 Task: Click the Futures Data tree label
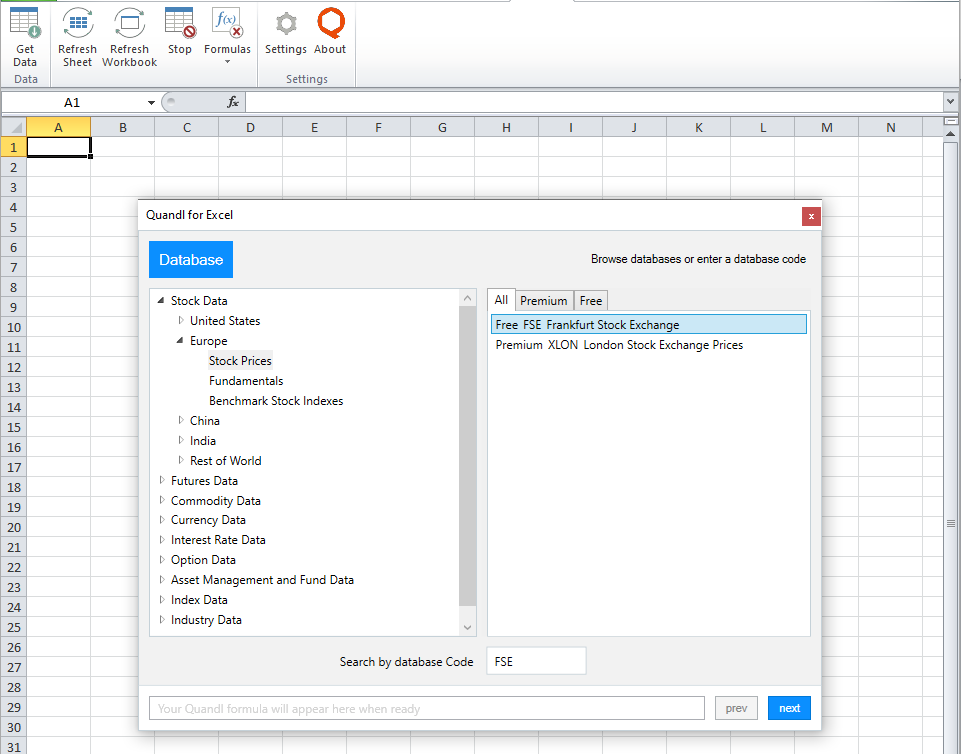(x=204, y=481)
